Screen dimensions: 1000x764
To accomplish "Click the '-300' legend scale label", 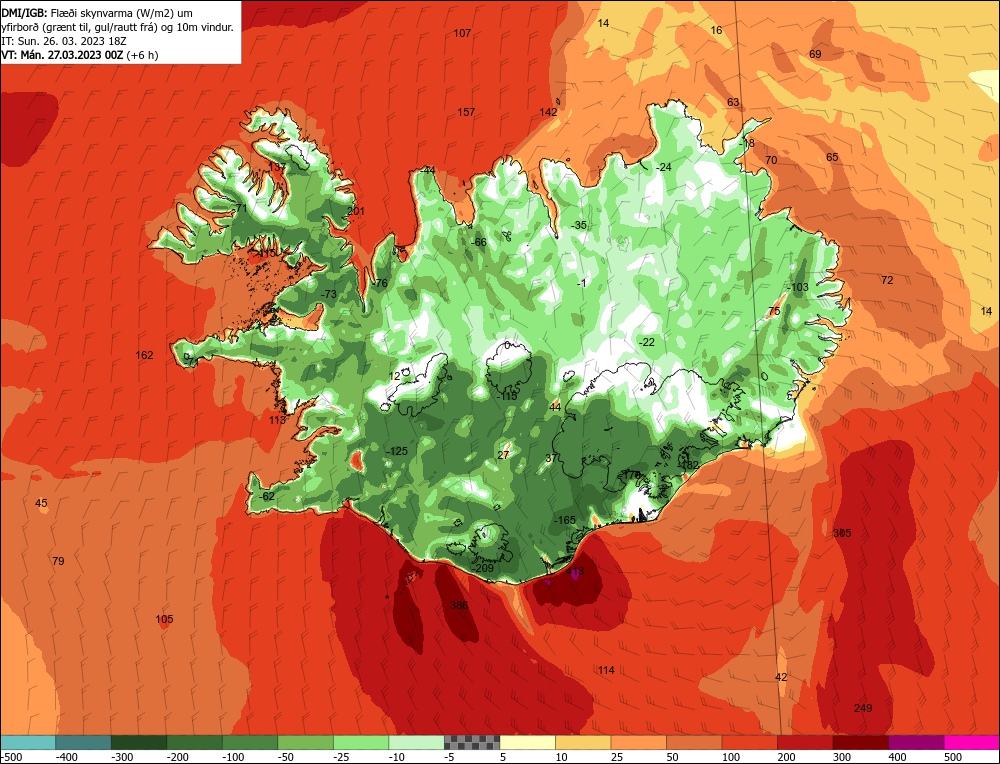I will (x=122, y=757).
